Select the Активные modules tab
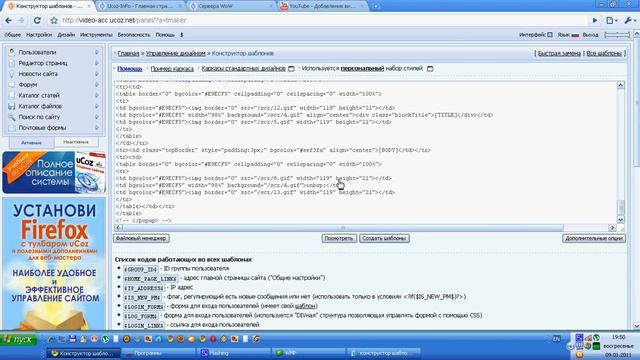 click(31, 143)
